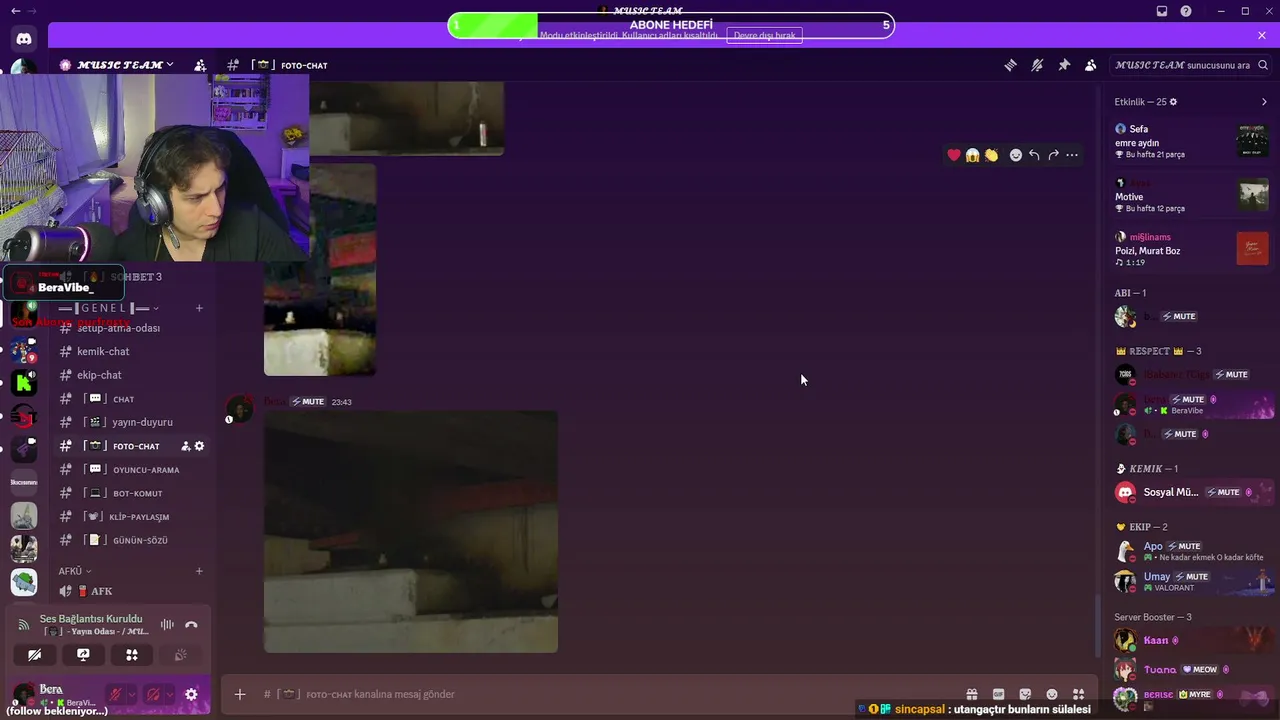Show pinned messages
Screen dimensions: 1280x720
[x=1064, y=65]
